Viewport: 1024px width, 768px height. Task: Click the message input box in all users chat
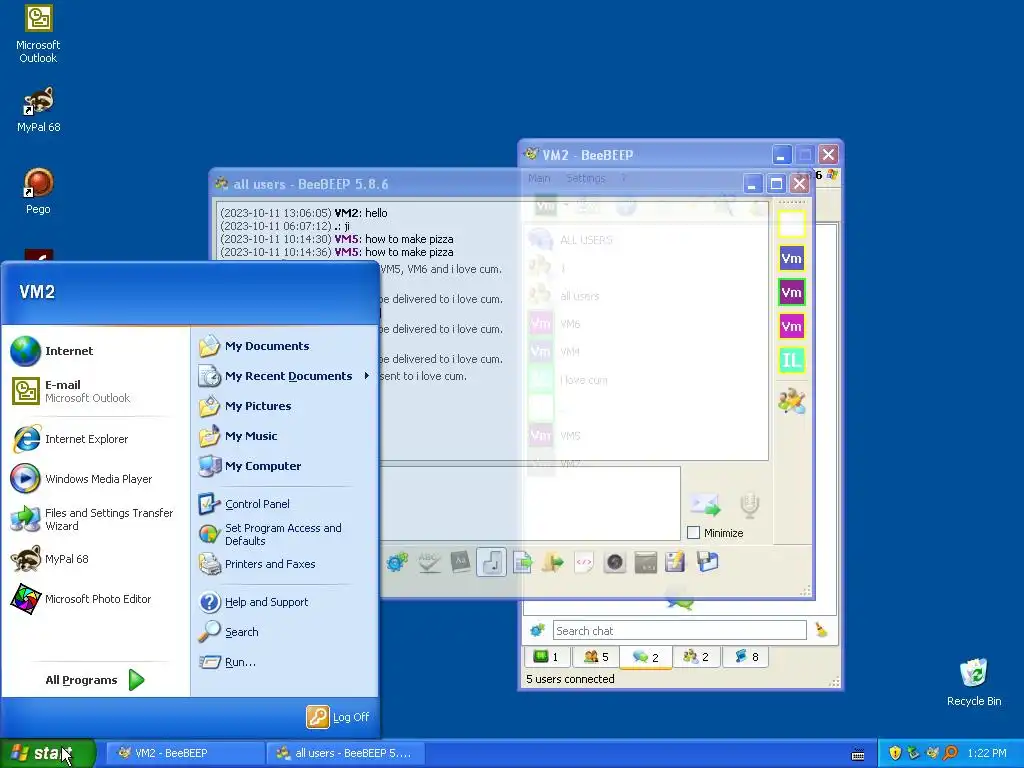530,503
